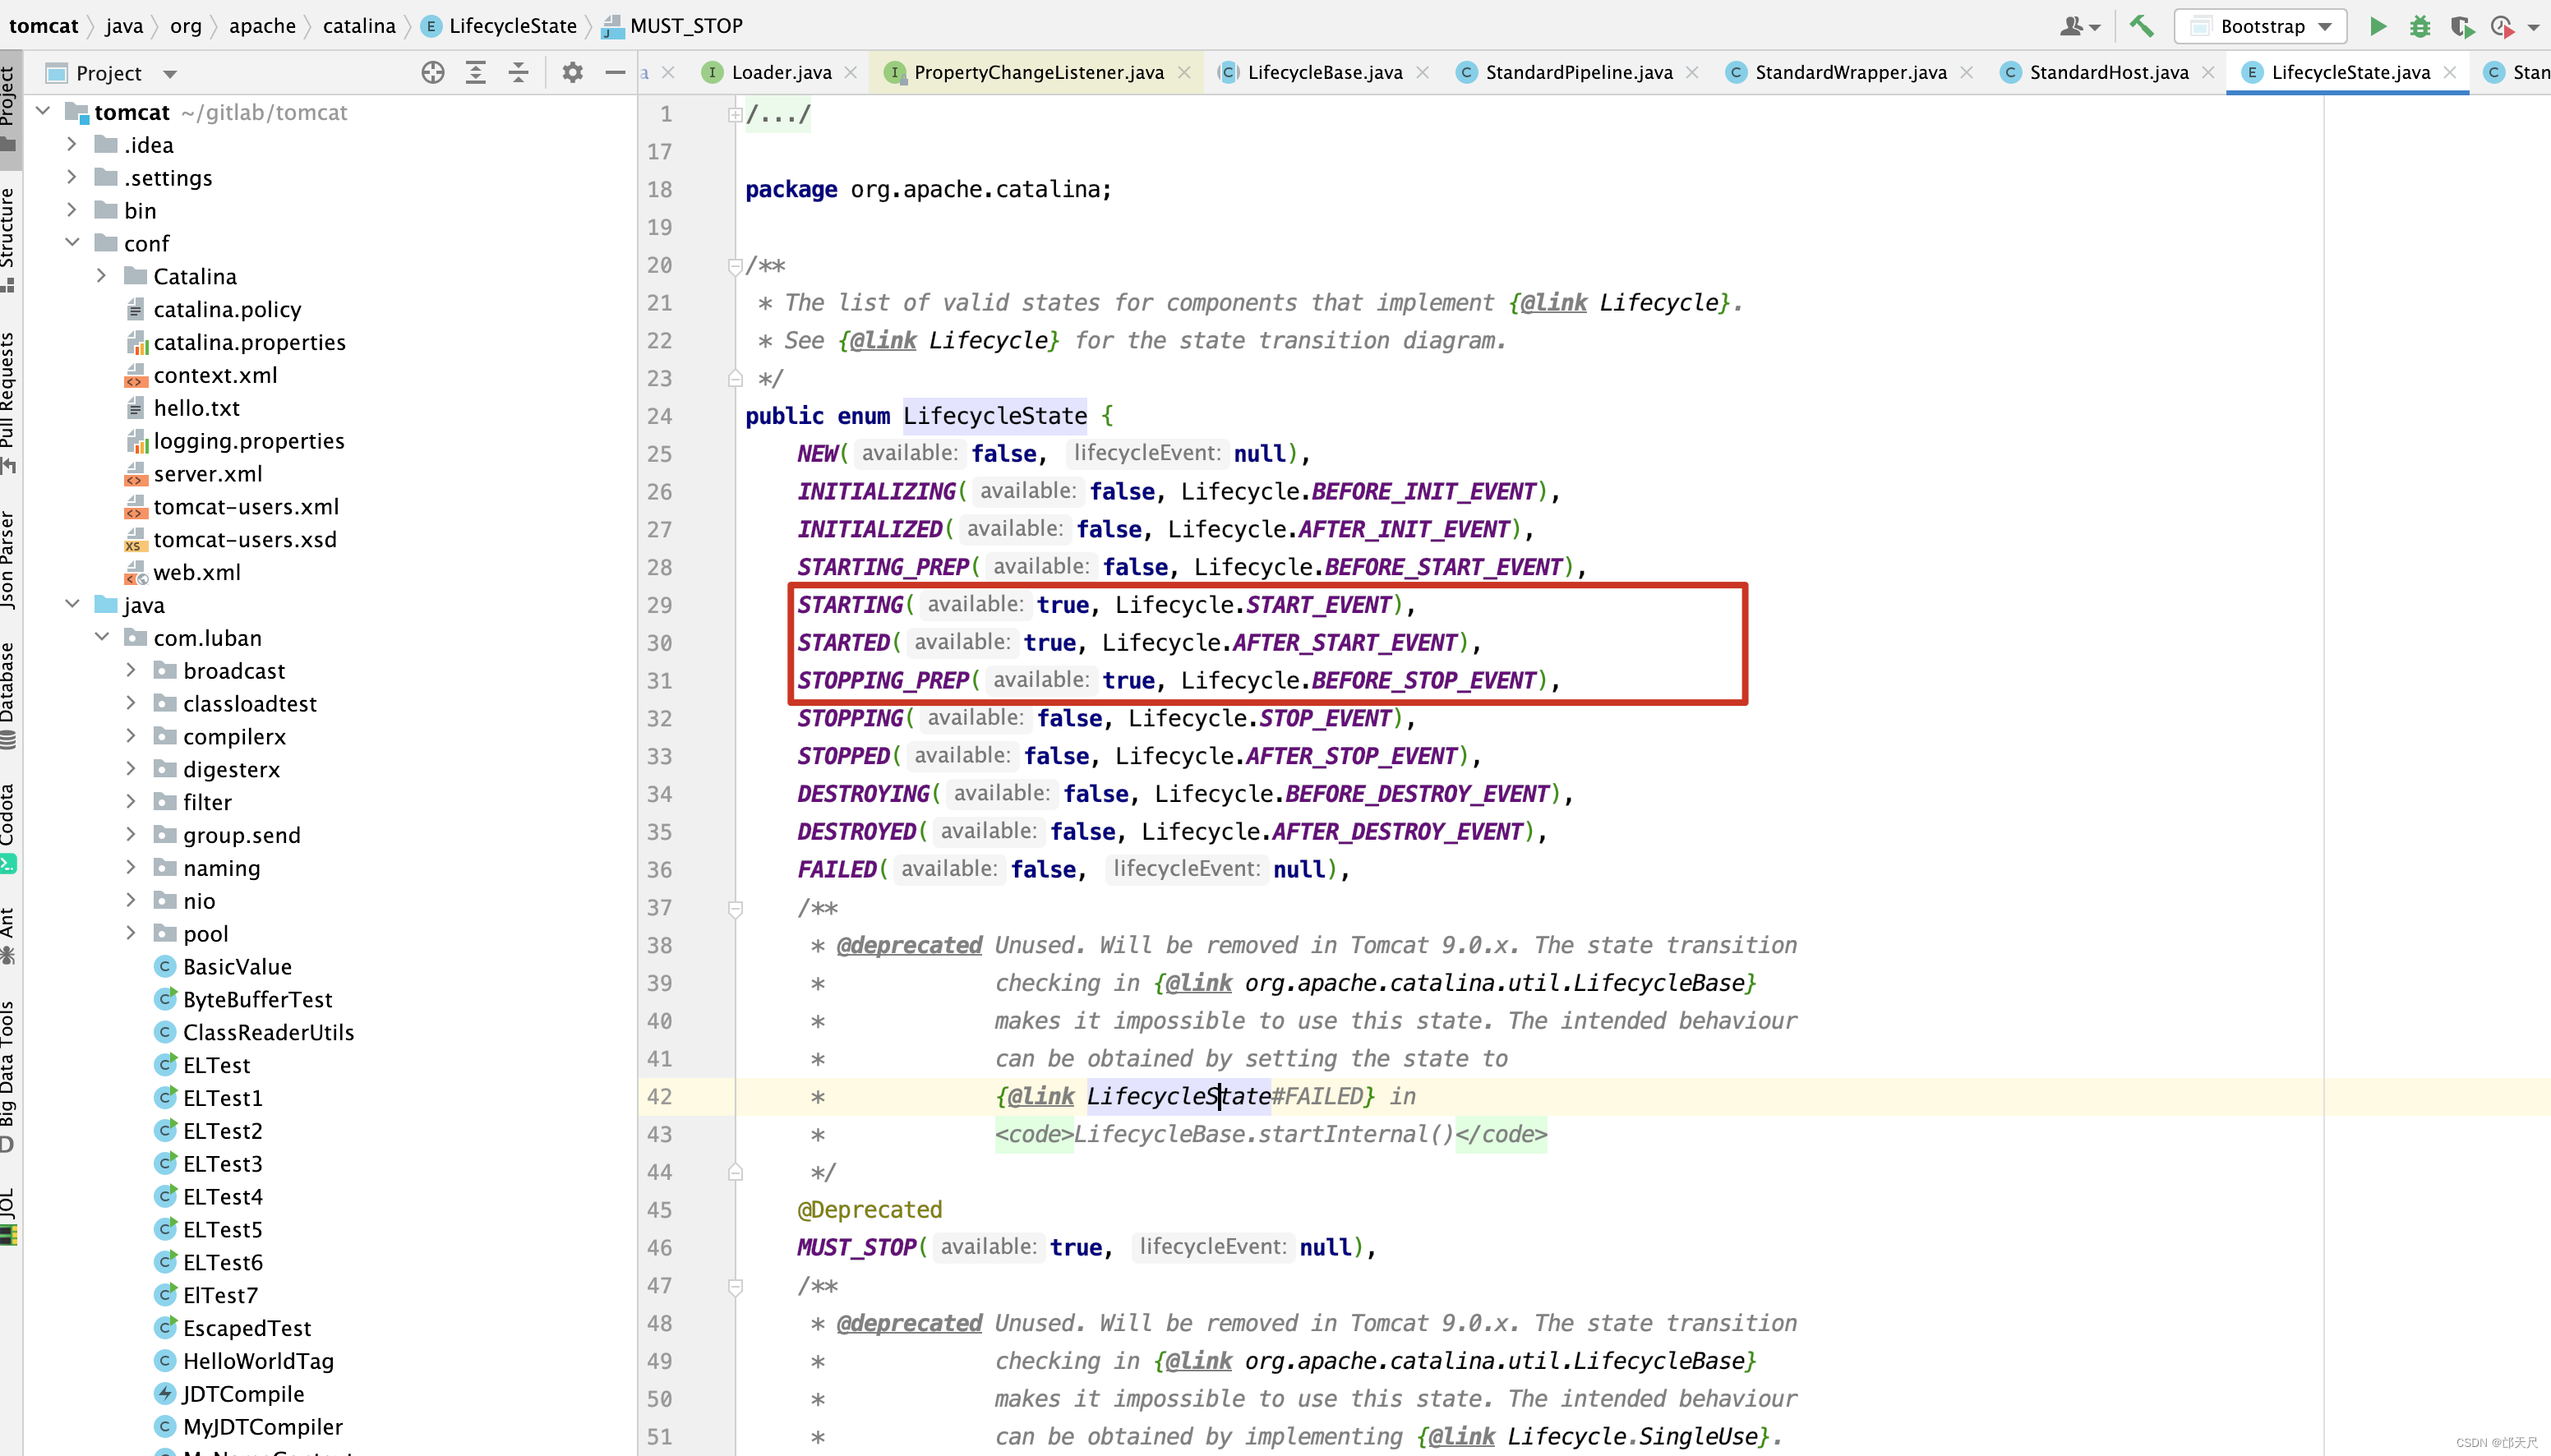
Task: Collapse the conf folder
Action: (72, 243)
